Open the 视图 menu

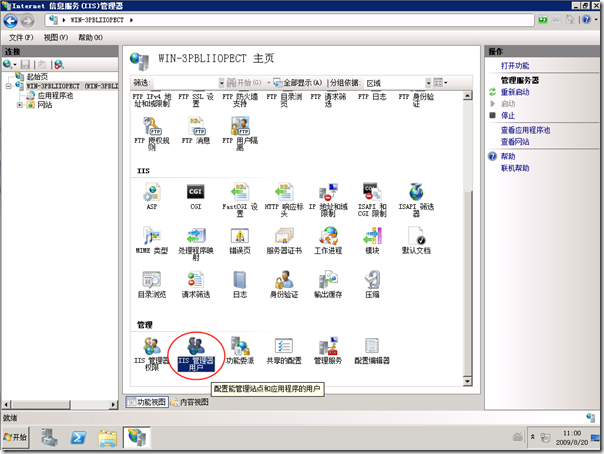[x=55, y=37]
